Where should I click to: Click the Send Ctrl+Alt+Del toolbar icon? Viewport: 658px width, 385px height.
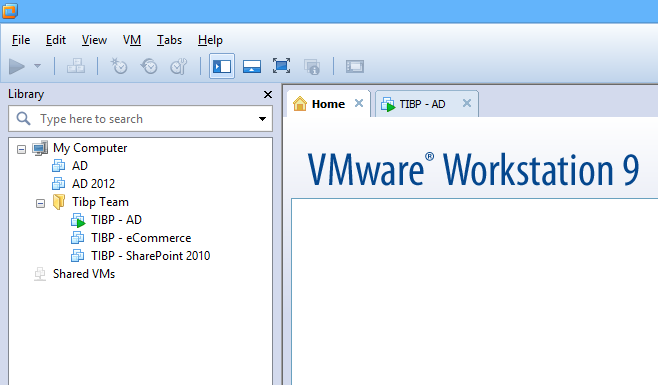tap(76, 66)
